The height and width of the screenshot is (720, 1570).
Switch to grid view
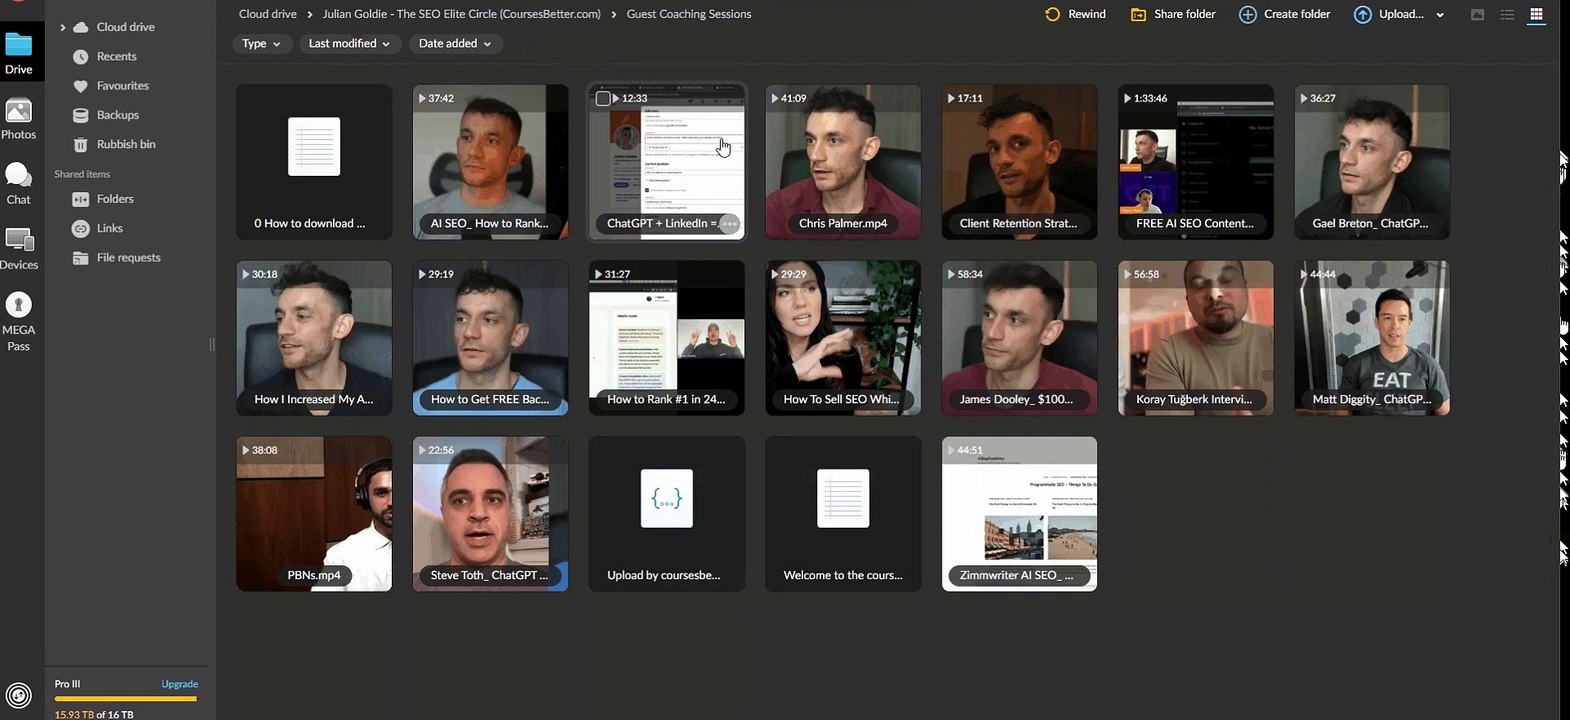point(1537,14)
